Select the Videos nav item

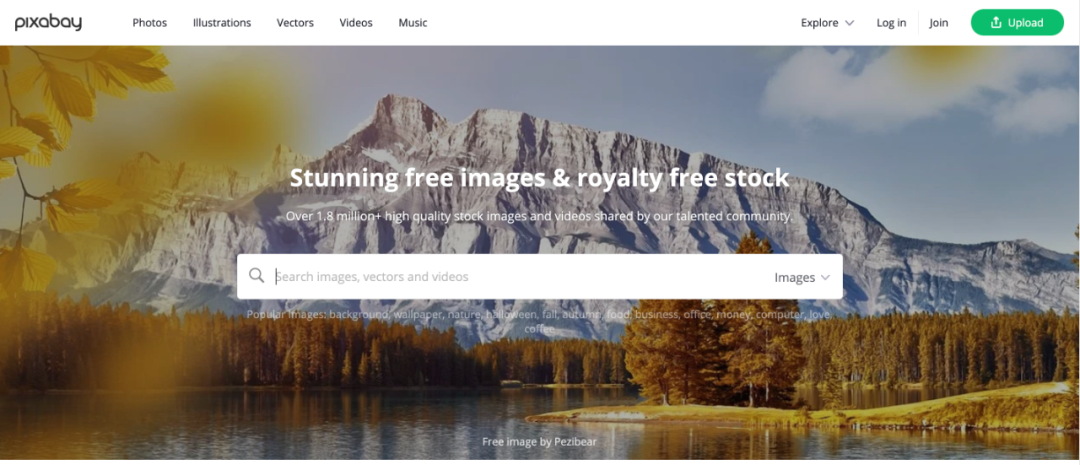click(x=355, y=23)
